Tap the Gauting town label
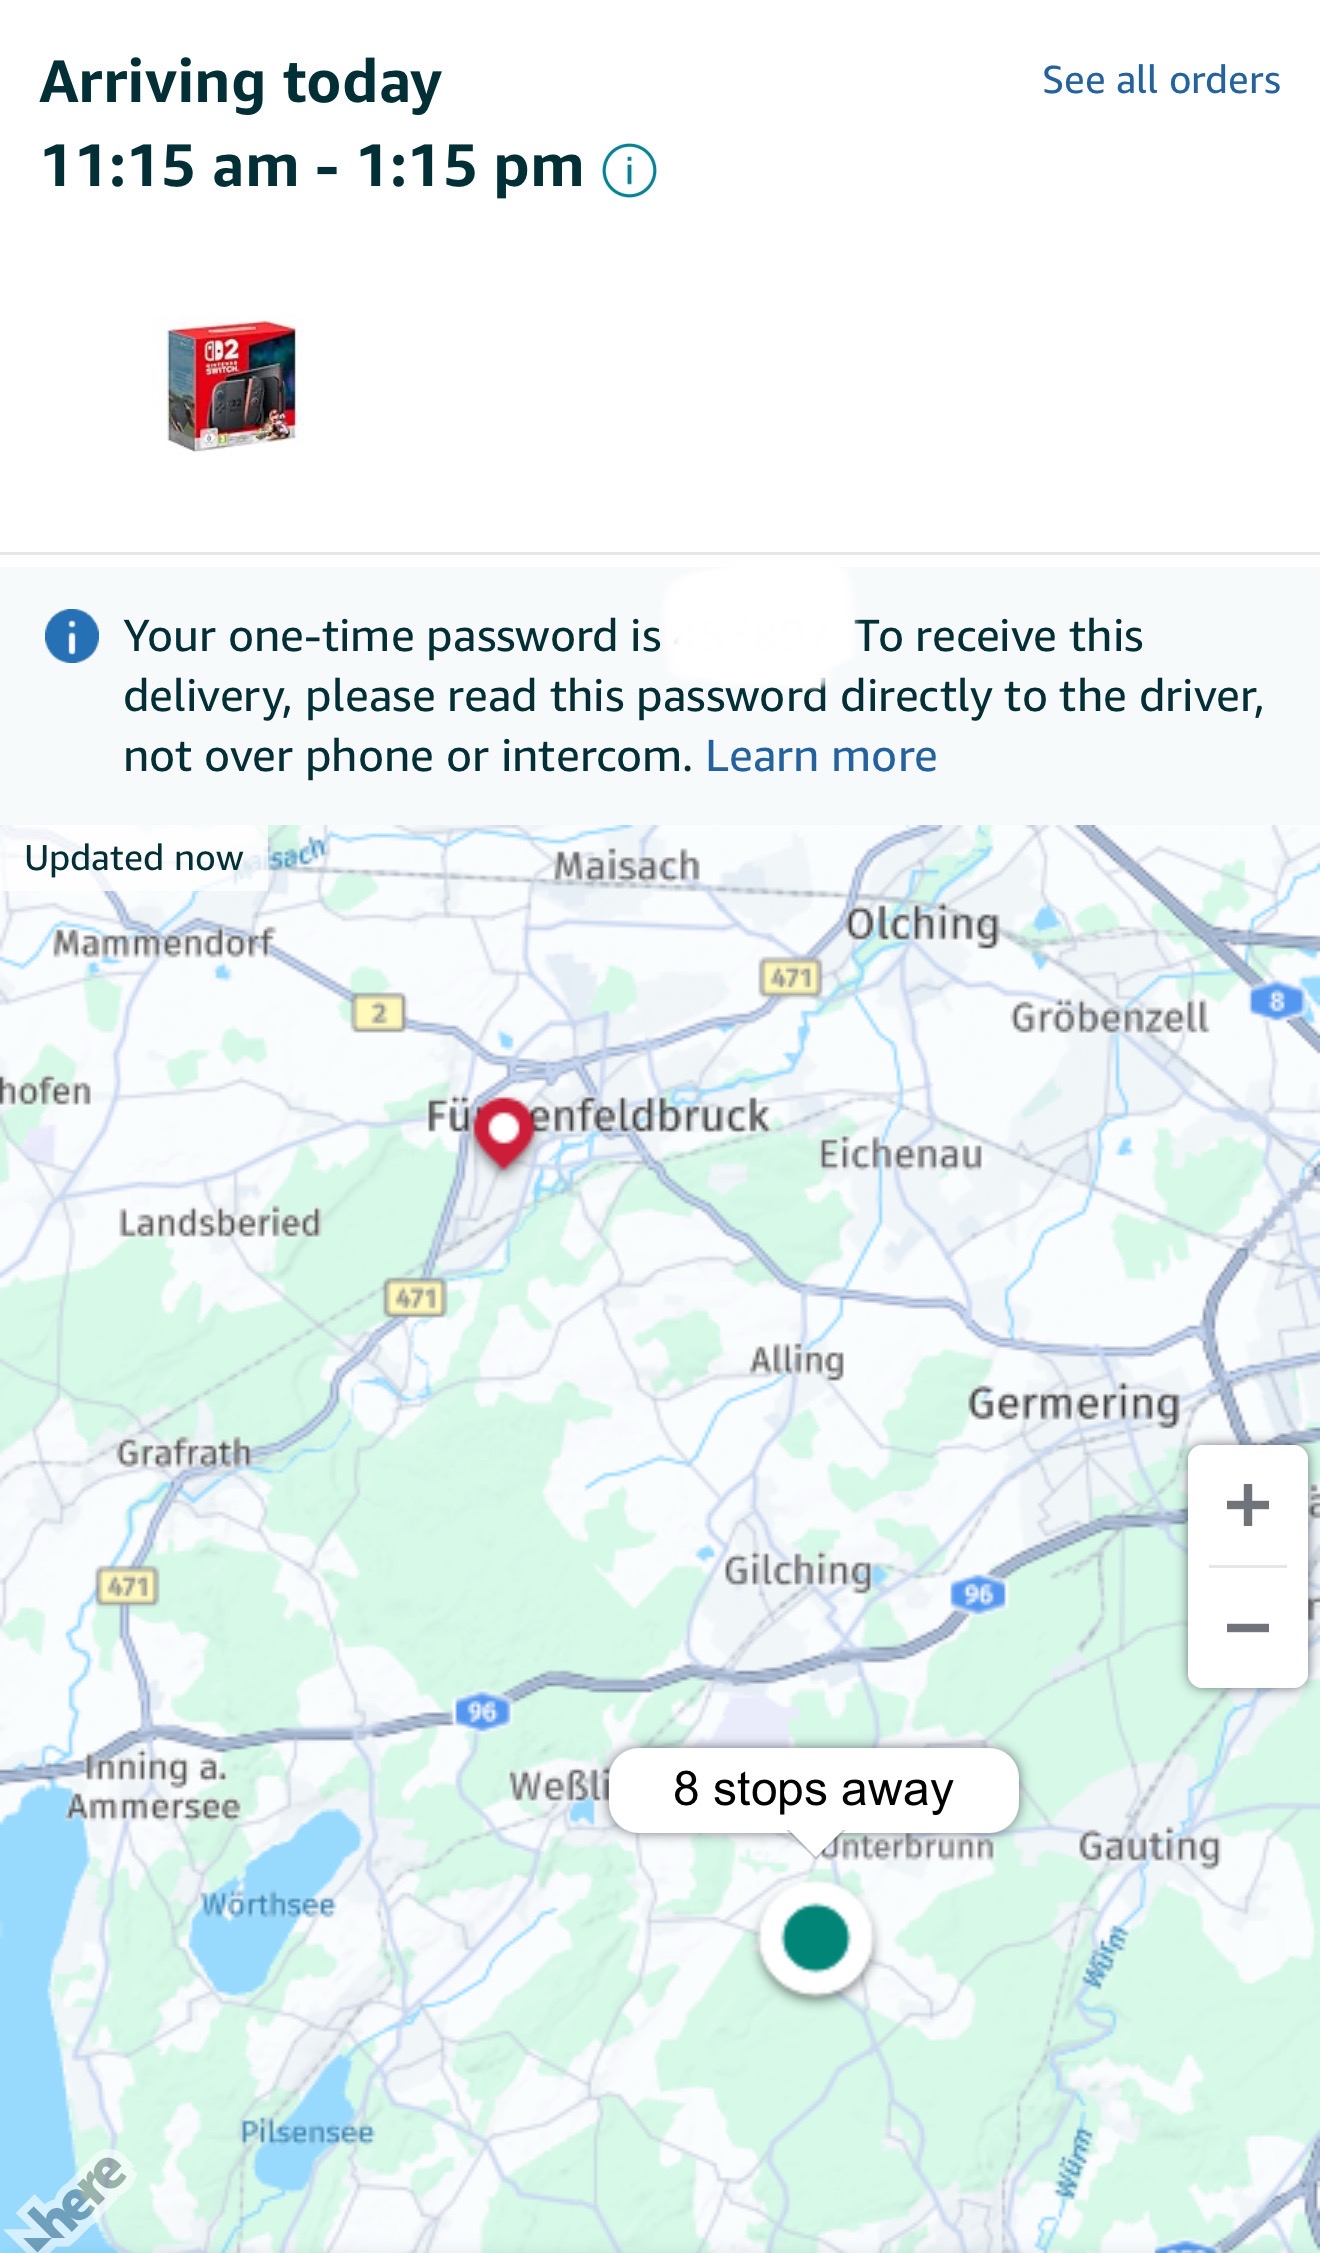The height and width of the screenshot is (2253, 1320). click(x=1149, y=1846)
